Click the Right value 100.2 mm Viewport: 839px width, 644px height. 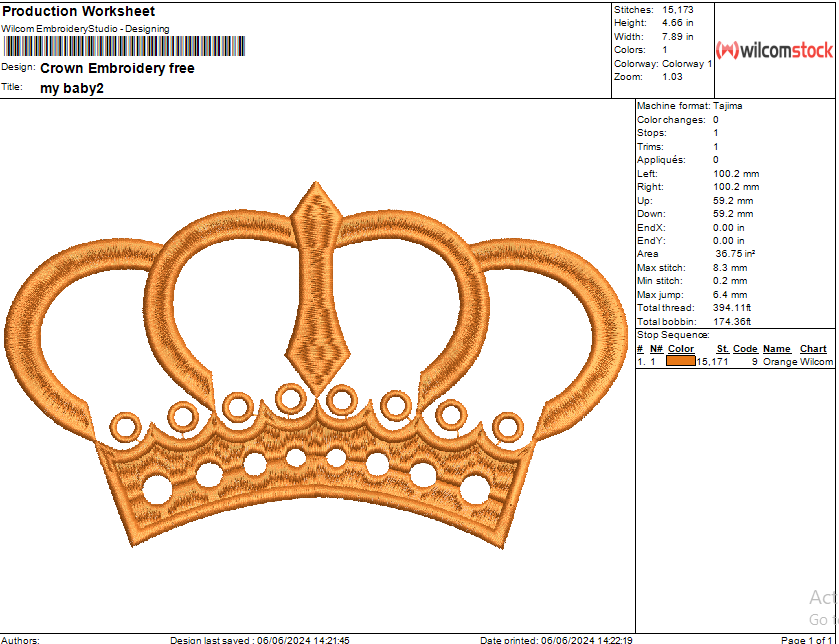[736, 187]
